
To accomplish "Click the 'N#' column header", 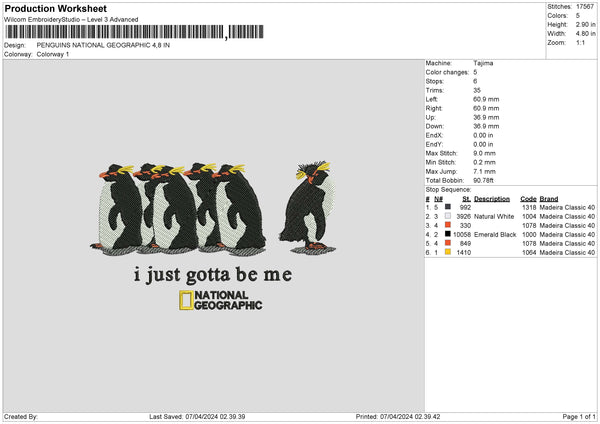I will (439, 199).
